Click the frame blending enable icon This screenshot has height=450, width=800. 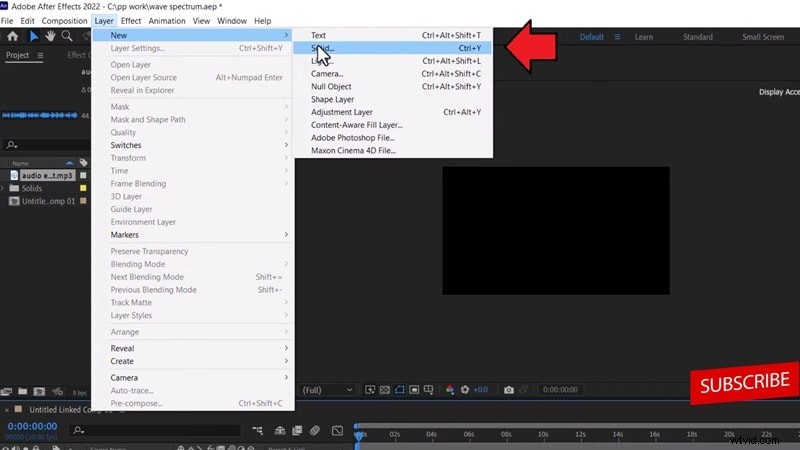[x=297, y=431]
